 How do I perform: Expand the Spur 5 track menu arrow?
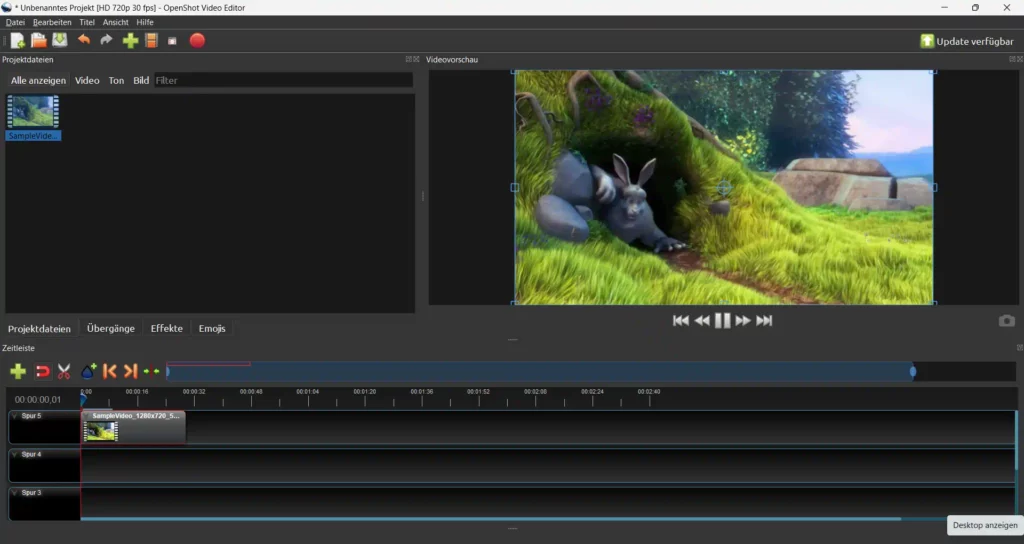[15, 416]
